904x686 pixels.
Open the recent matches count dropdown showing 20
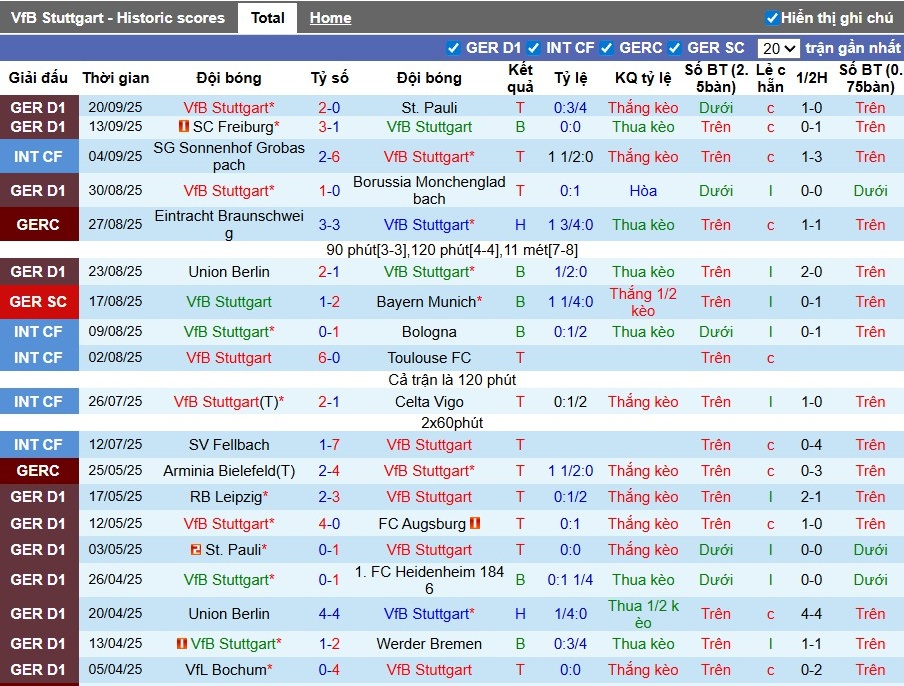point(778,48)
